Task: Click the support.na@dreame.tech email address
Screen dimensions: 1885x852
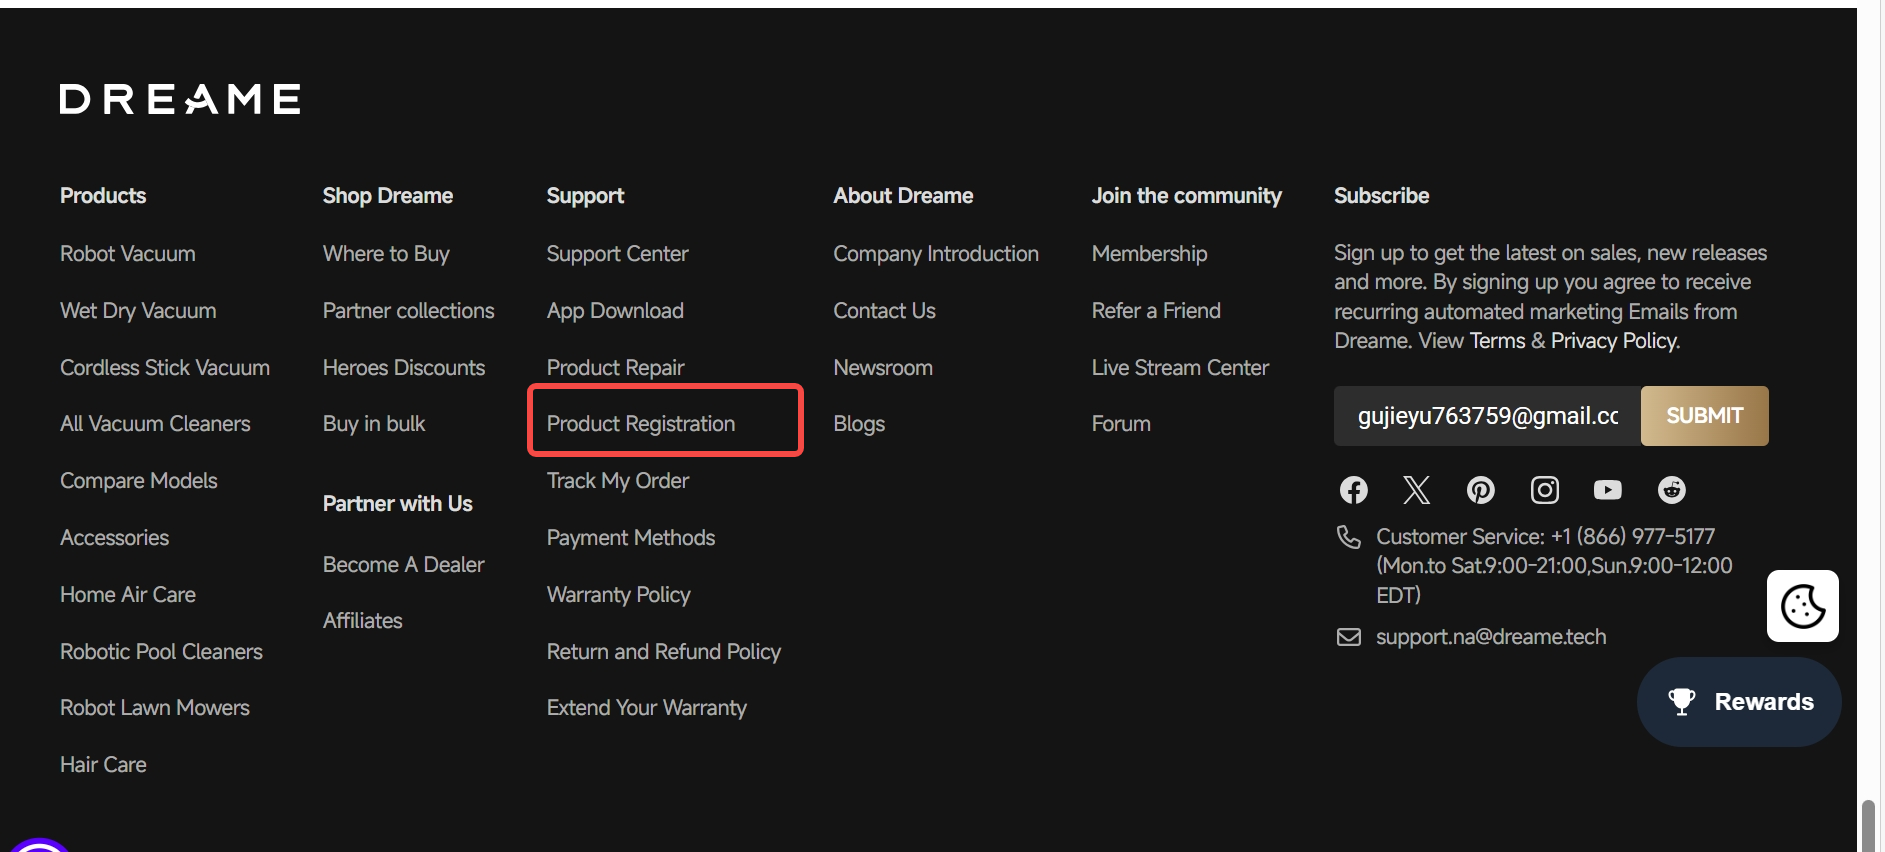Action: click(x=1491, y=637)
